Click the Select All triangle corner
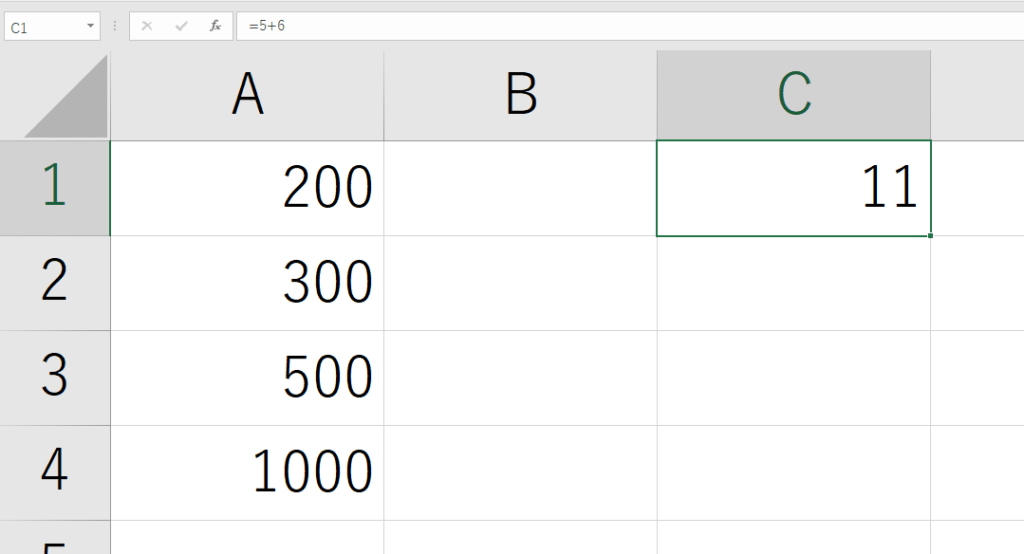 click(x=65, y=97)
